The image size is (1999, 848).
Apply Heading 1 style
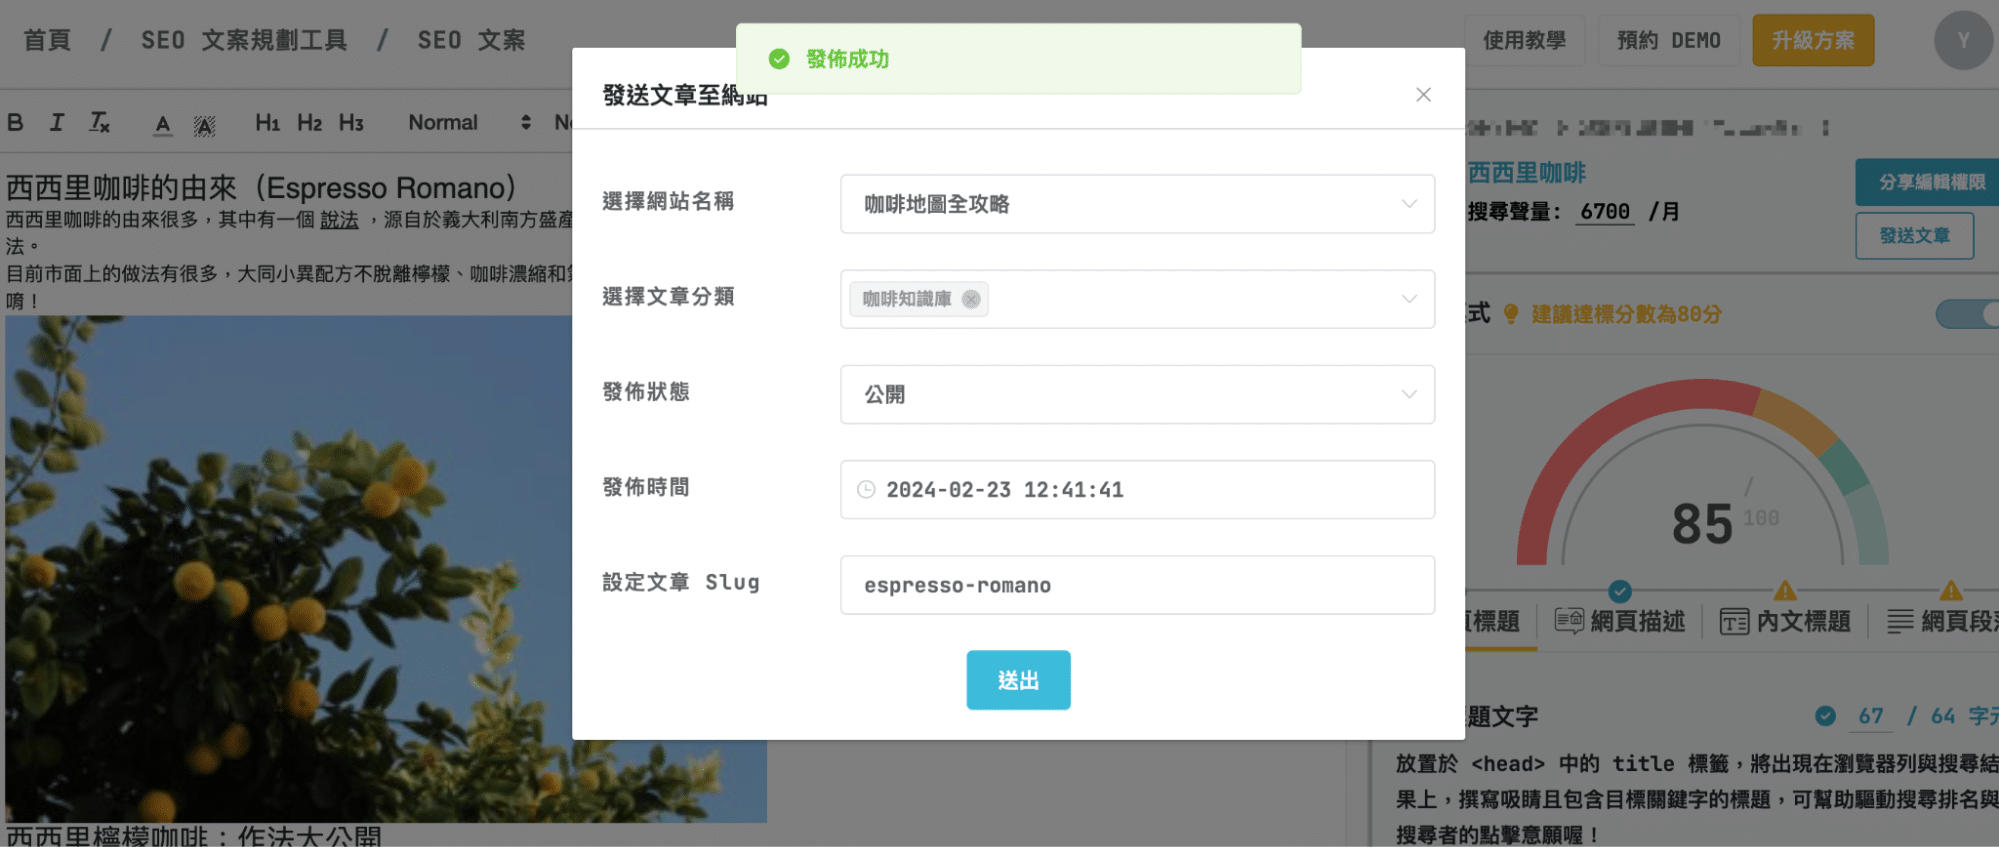(x=267, y=123)
